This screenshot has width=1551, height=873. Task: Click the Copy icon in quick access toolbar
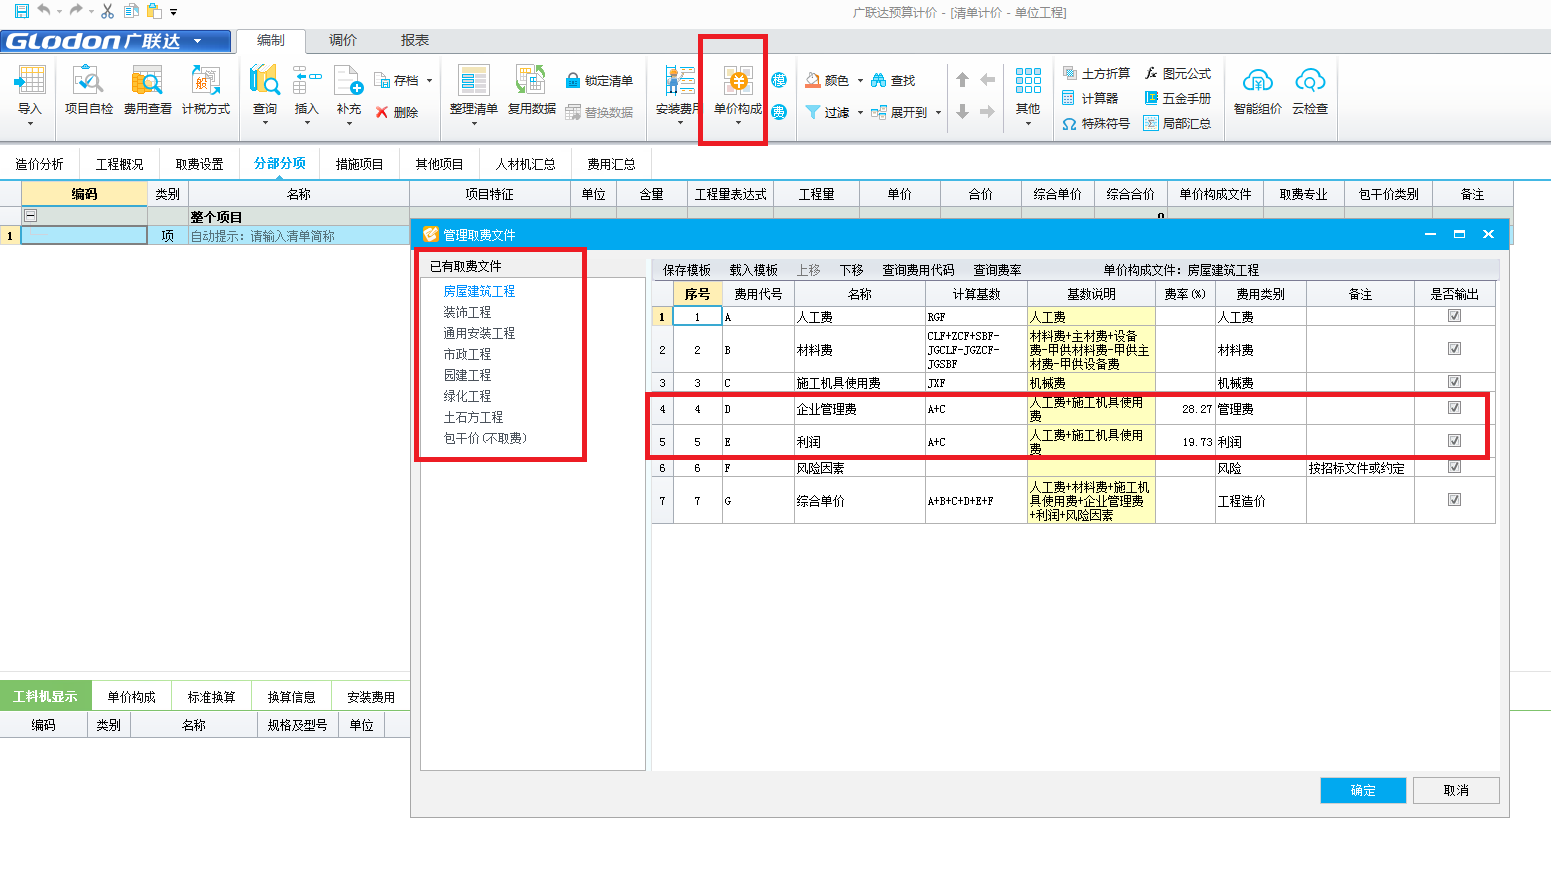click(x=131, y=11)
